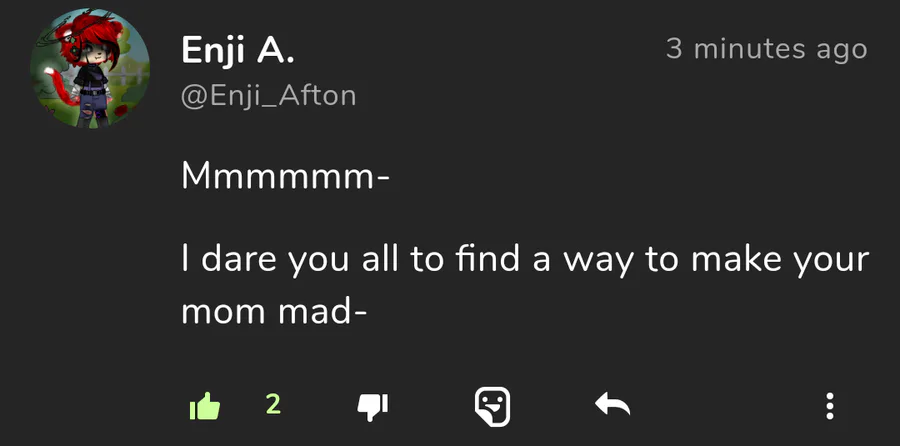Toggle the green thumbs-up like off
The image size is (900, 446).
pos(205,406)
